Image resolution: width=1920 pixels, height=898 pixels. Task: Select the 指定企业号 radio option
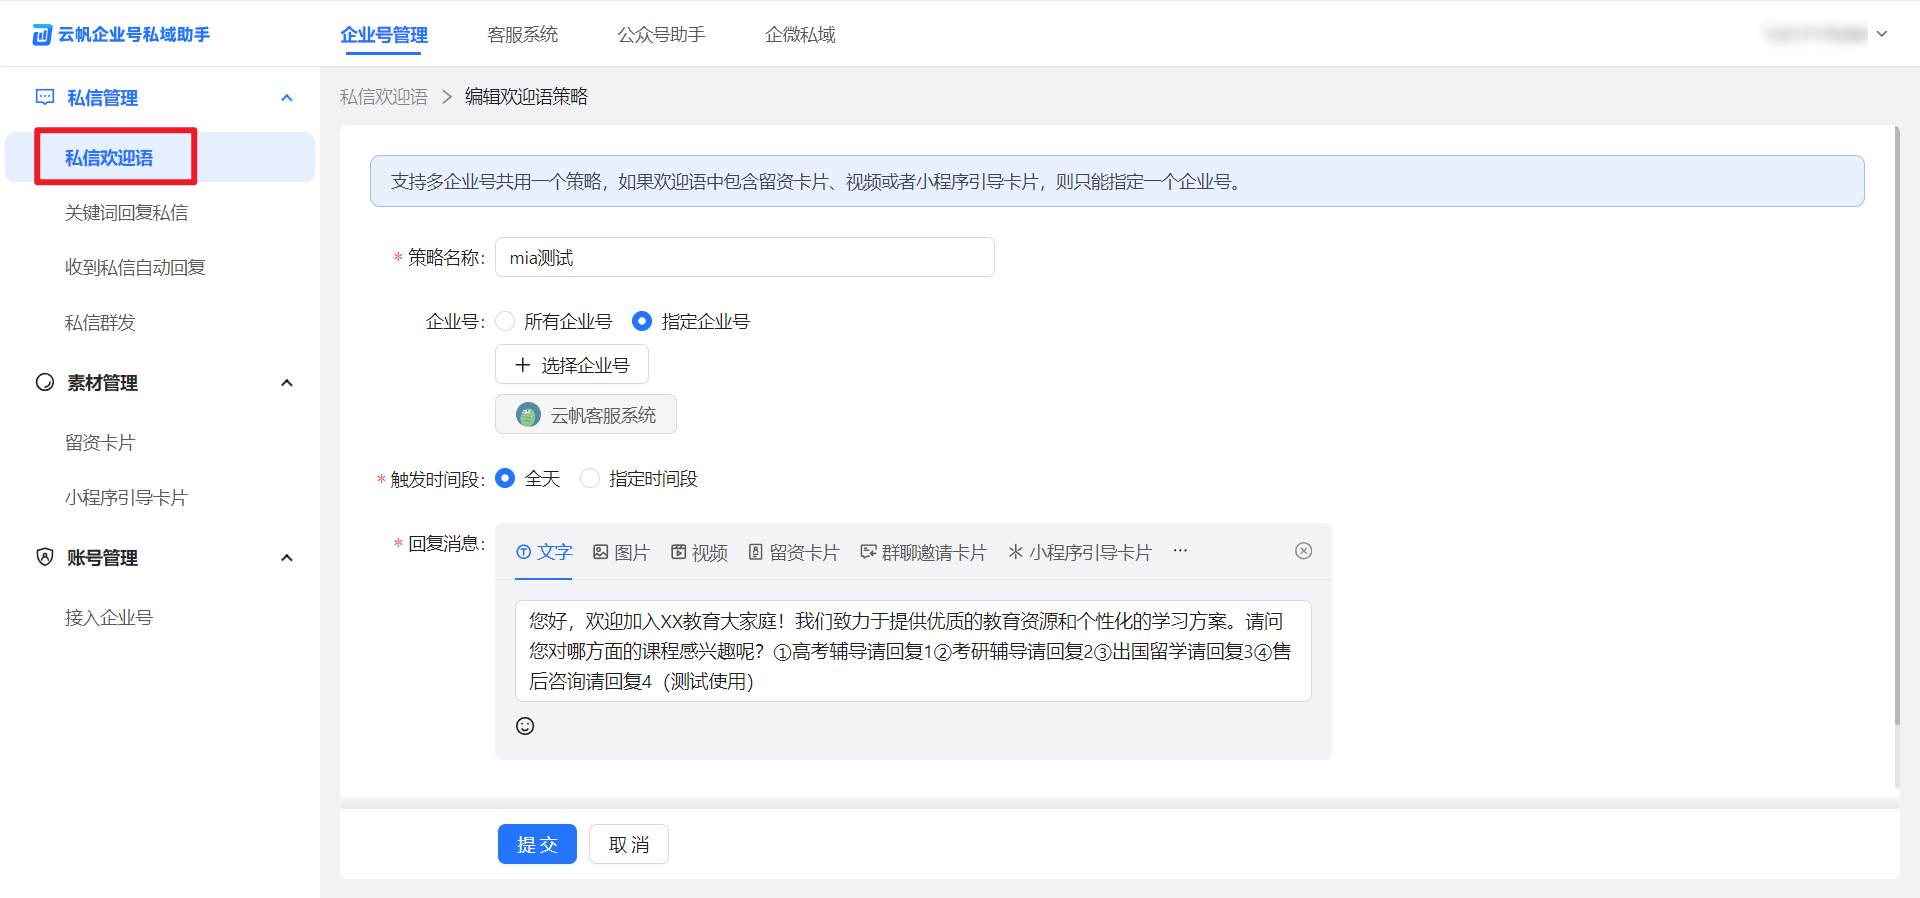[x=642, y=321]
